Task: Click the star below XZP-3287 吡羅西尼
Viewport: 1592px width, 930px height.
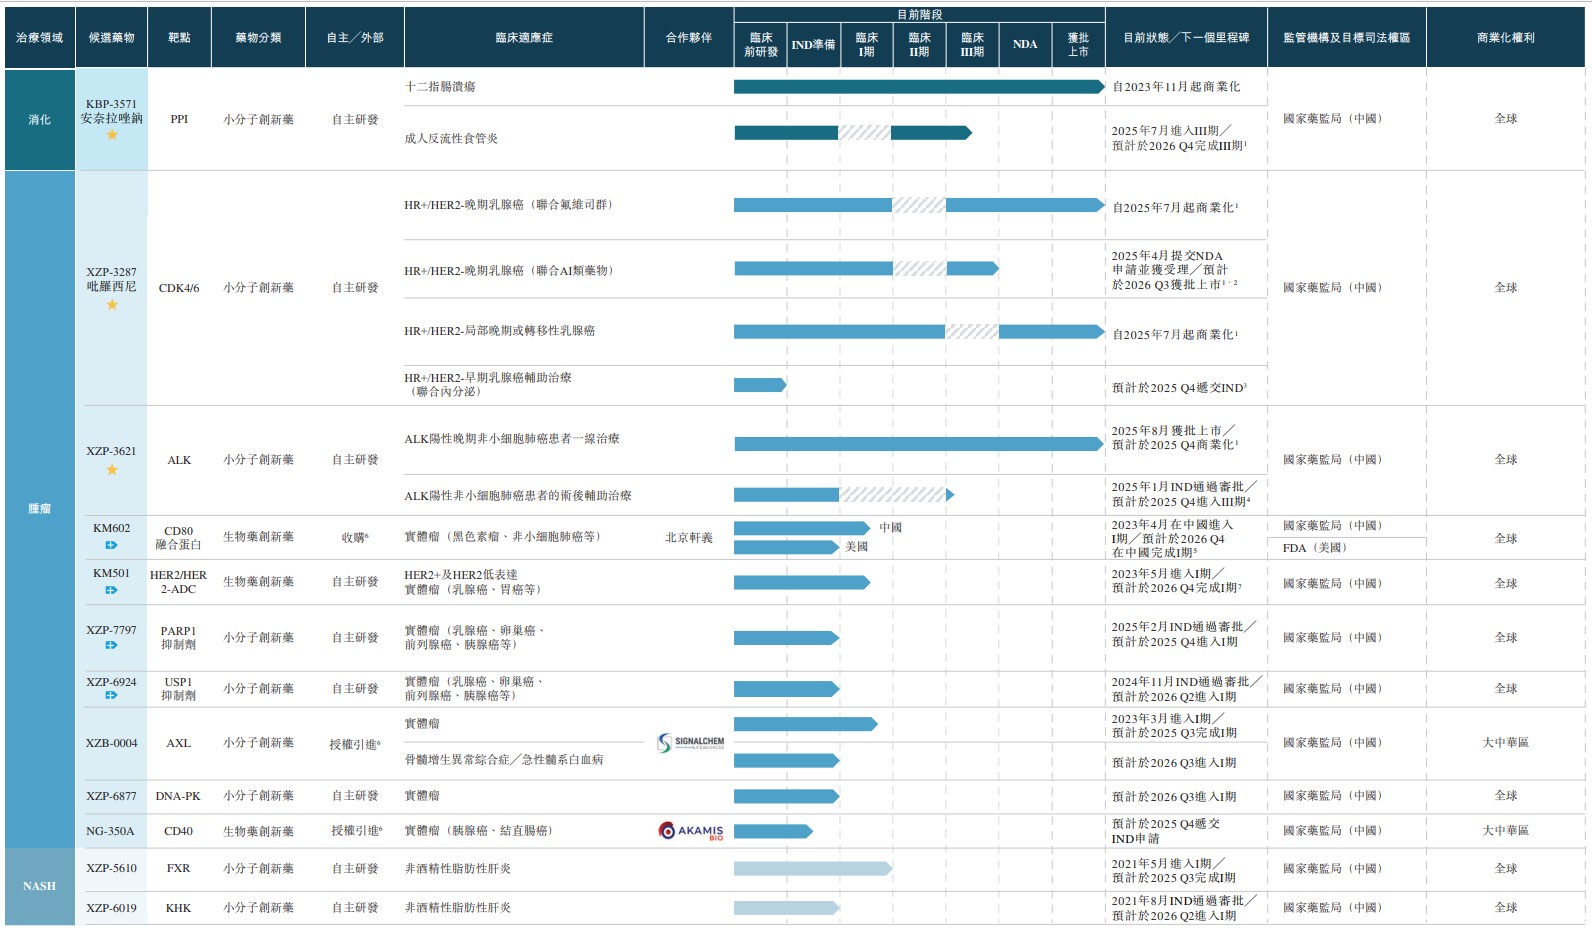Action: (x=112, y=304)
